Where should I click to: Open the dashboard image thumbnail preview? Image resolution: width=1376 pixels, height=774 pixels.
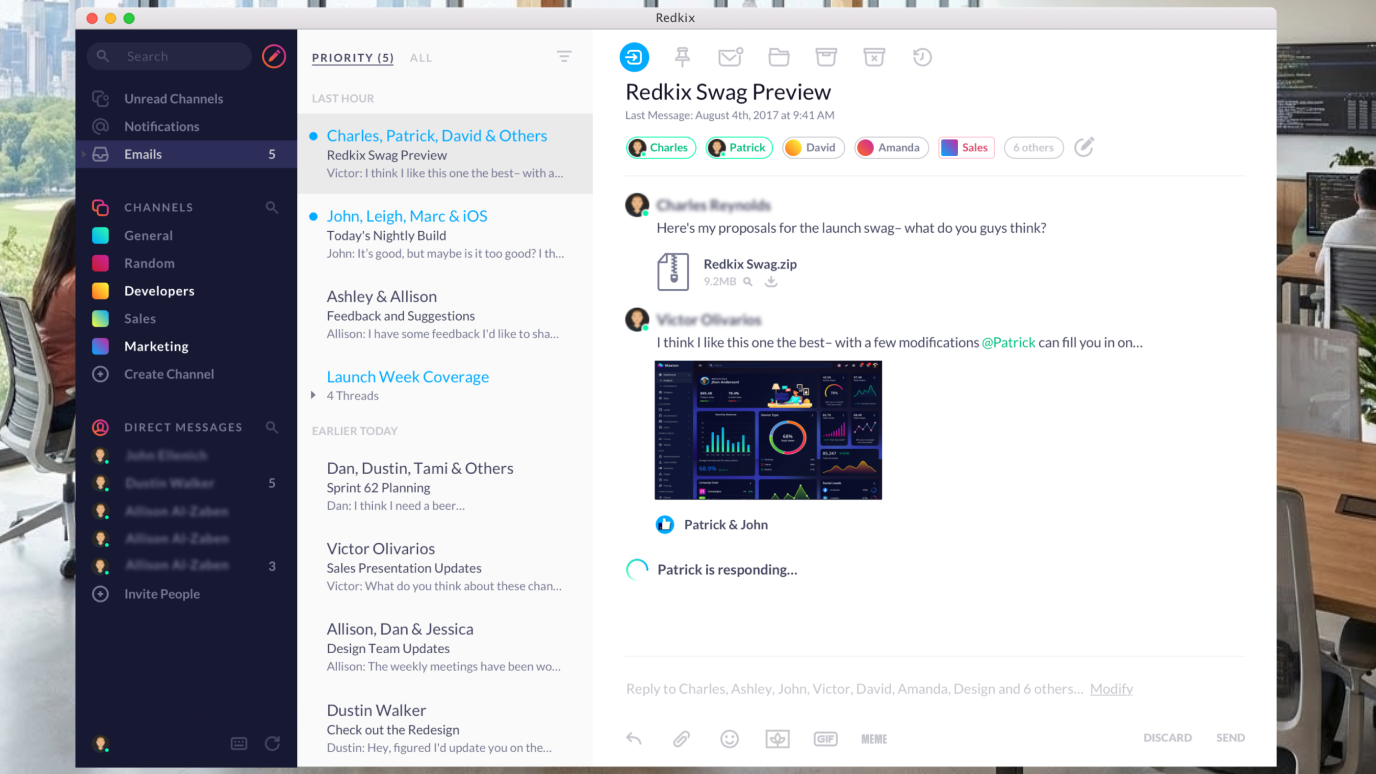point(768,430)
